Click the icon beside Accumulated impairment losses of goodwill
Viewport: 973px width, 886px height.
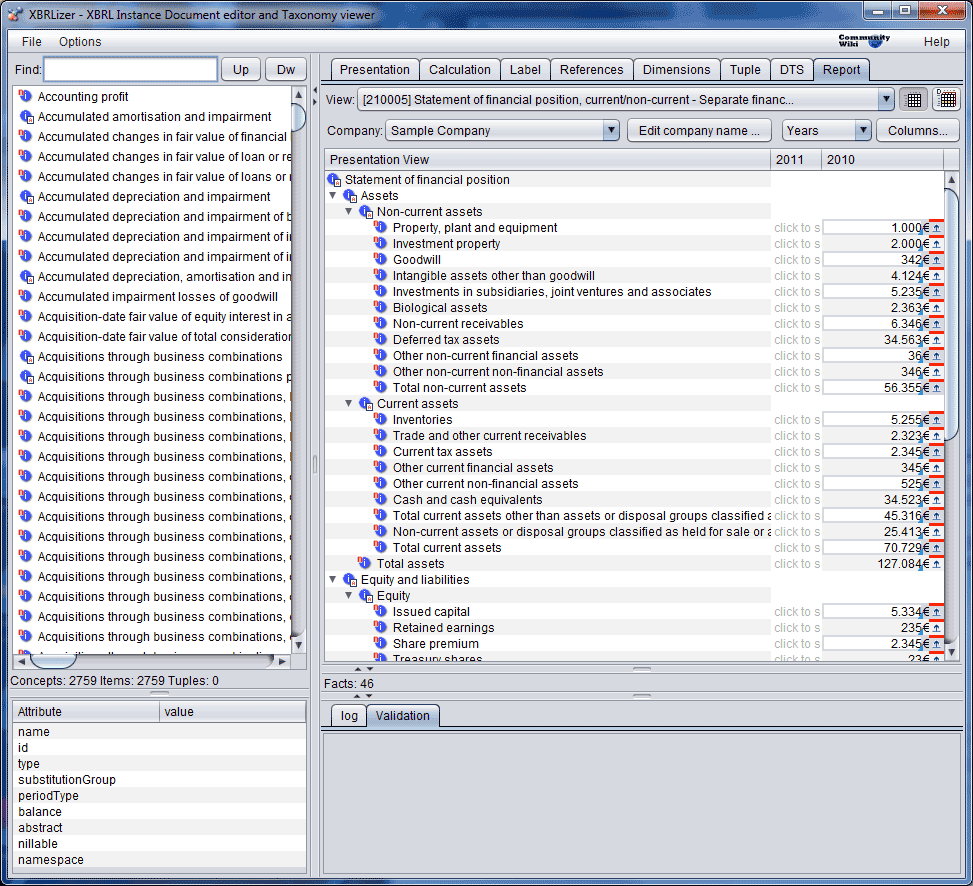26,297
